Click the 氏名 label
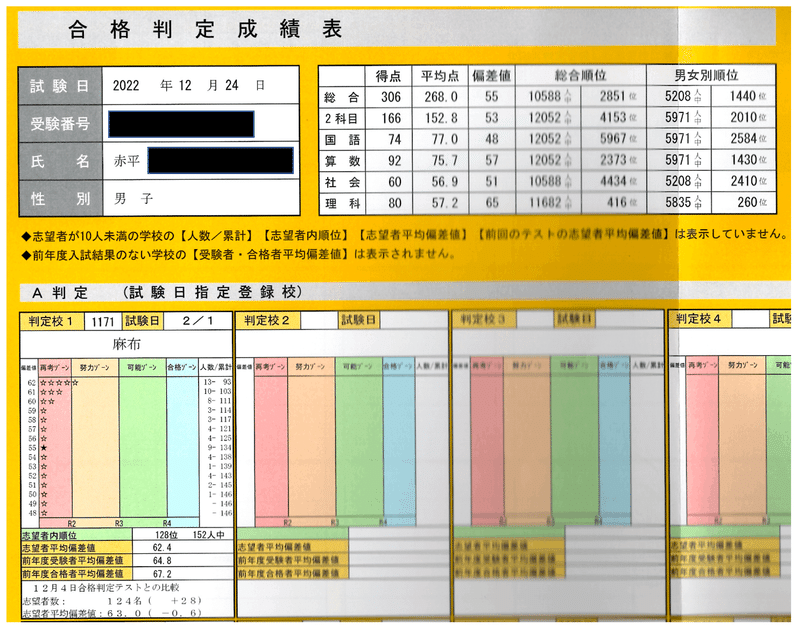Viewport: 800px width, 632px height. pyautogui.click(x=60, y=161)
